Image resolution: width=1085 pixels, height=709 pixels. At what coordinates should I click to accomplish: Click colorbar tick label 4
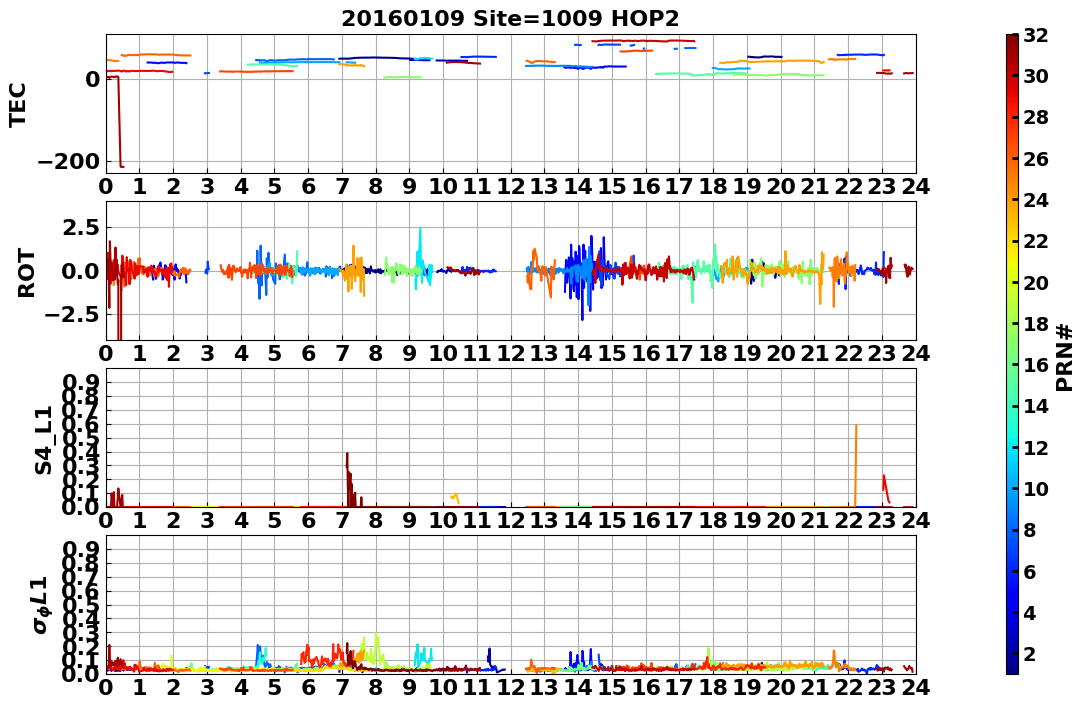point(1028,613)
